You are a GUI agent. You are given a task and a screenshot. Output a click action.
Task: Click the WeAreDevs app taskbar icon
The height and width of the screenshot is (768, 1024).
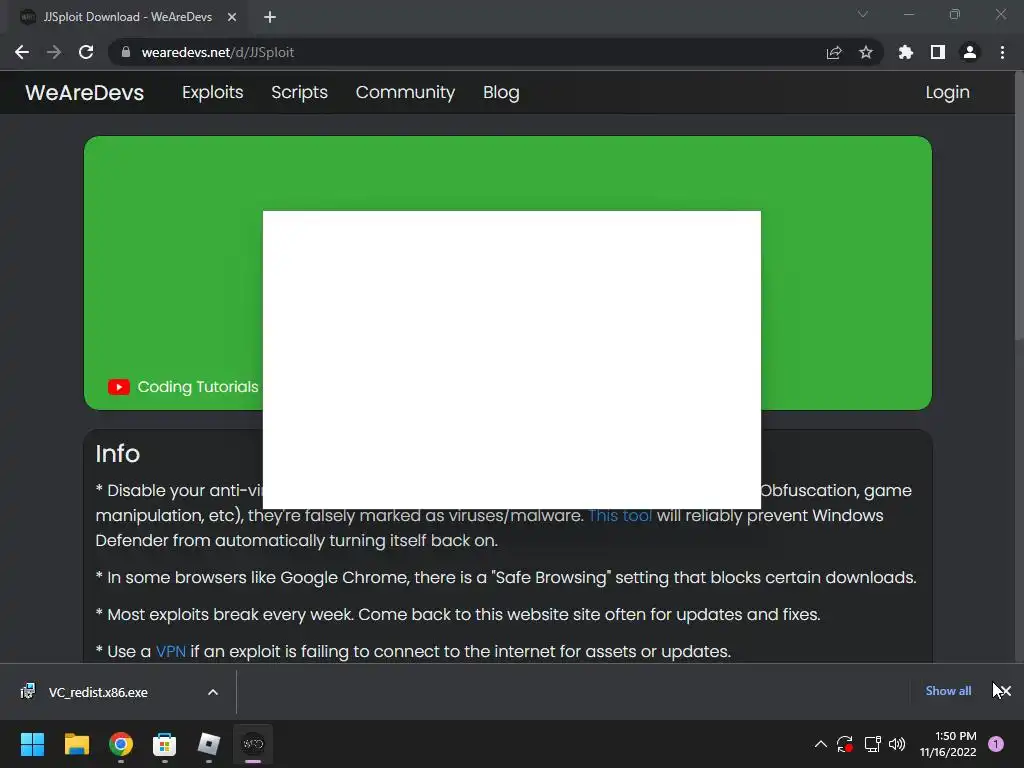(x=253, y=744)
